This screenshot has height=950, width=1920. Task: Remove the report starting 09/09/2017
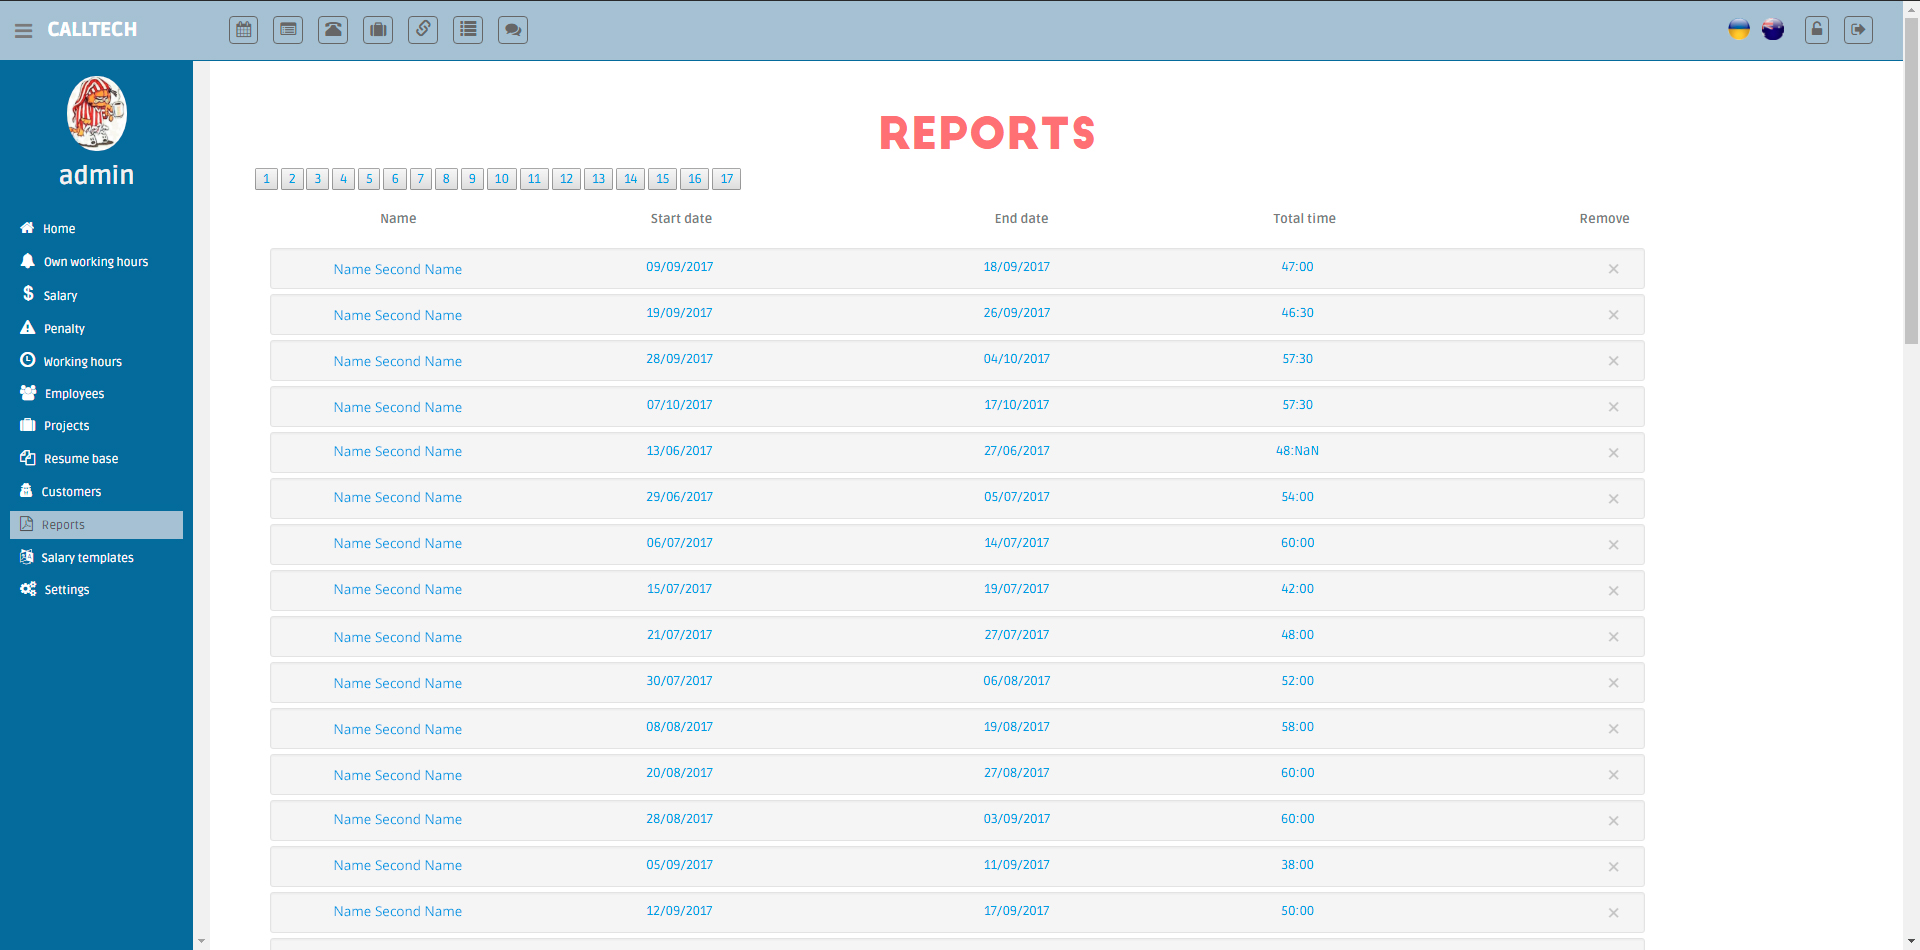pyautogui.click(x=1613, y=269)
